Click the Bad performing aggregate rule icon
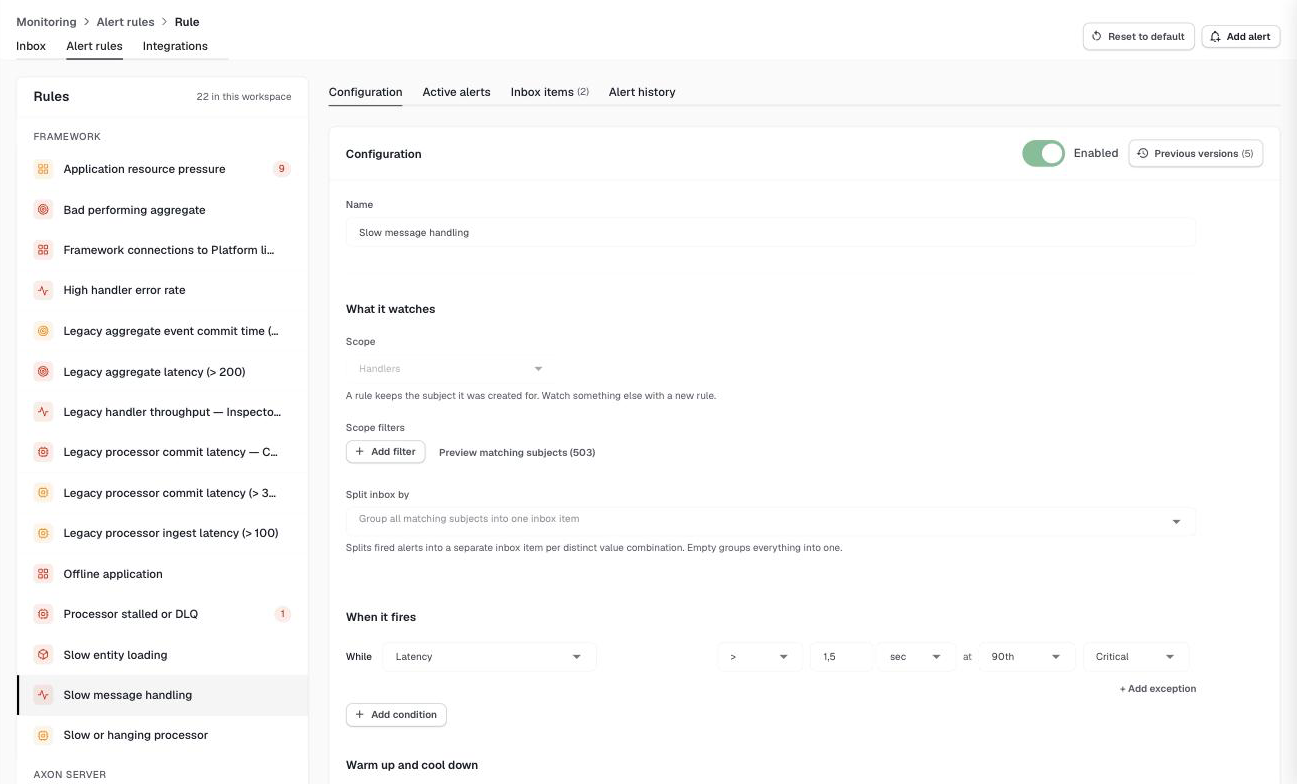This screenshot has height=784, width=1297. (43, 210)
